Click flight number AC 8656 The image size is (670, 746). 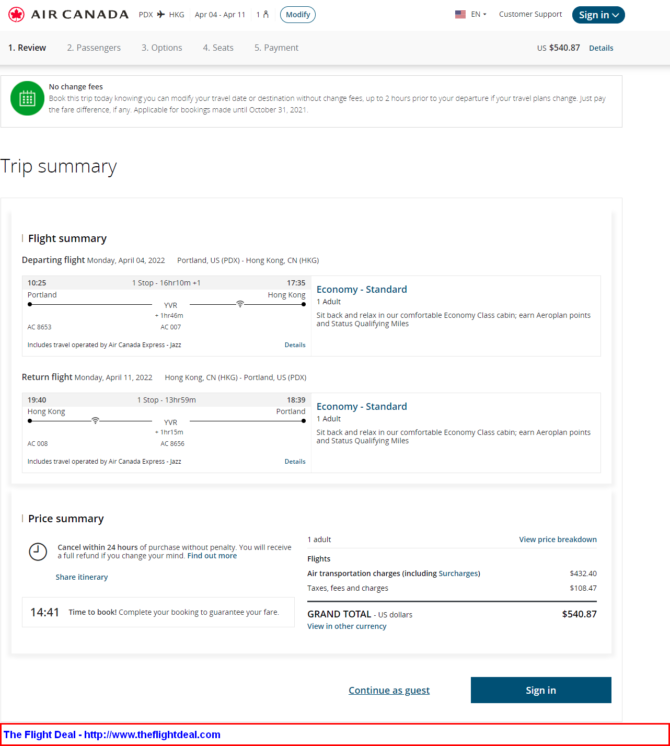172,443
